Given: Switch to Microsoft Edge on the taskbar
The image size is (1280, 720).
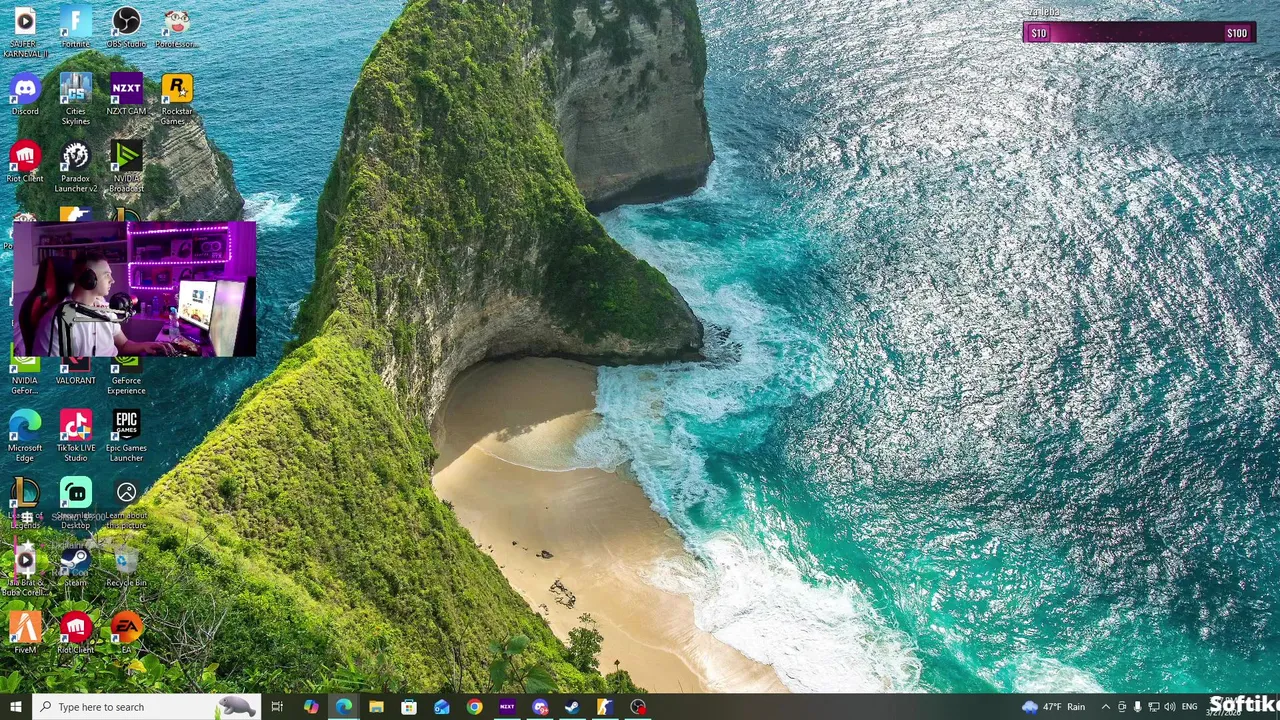Looking at the screenshot, I should (x=344, y=707).
